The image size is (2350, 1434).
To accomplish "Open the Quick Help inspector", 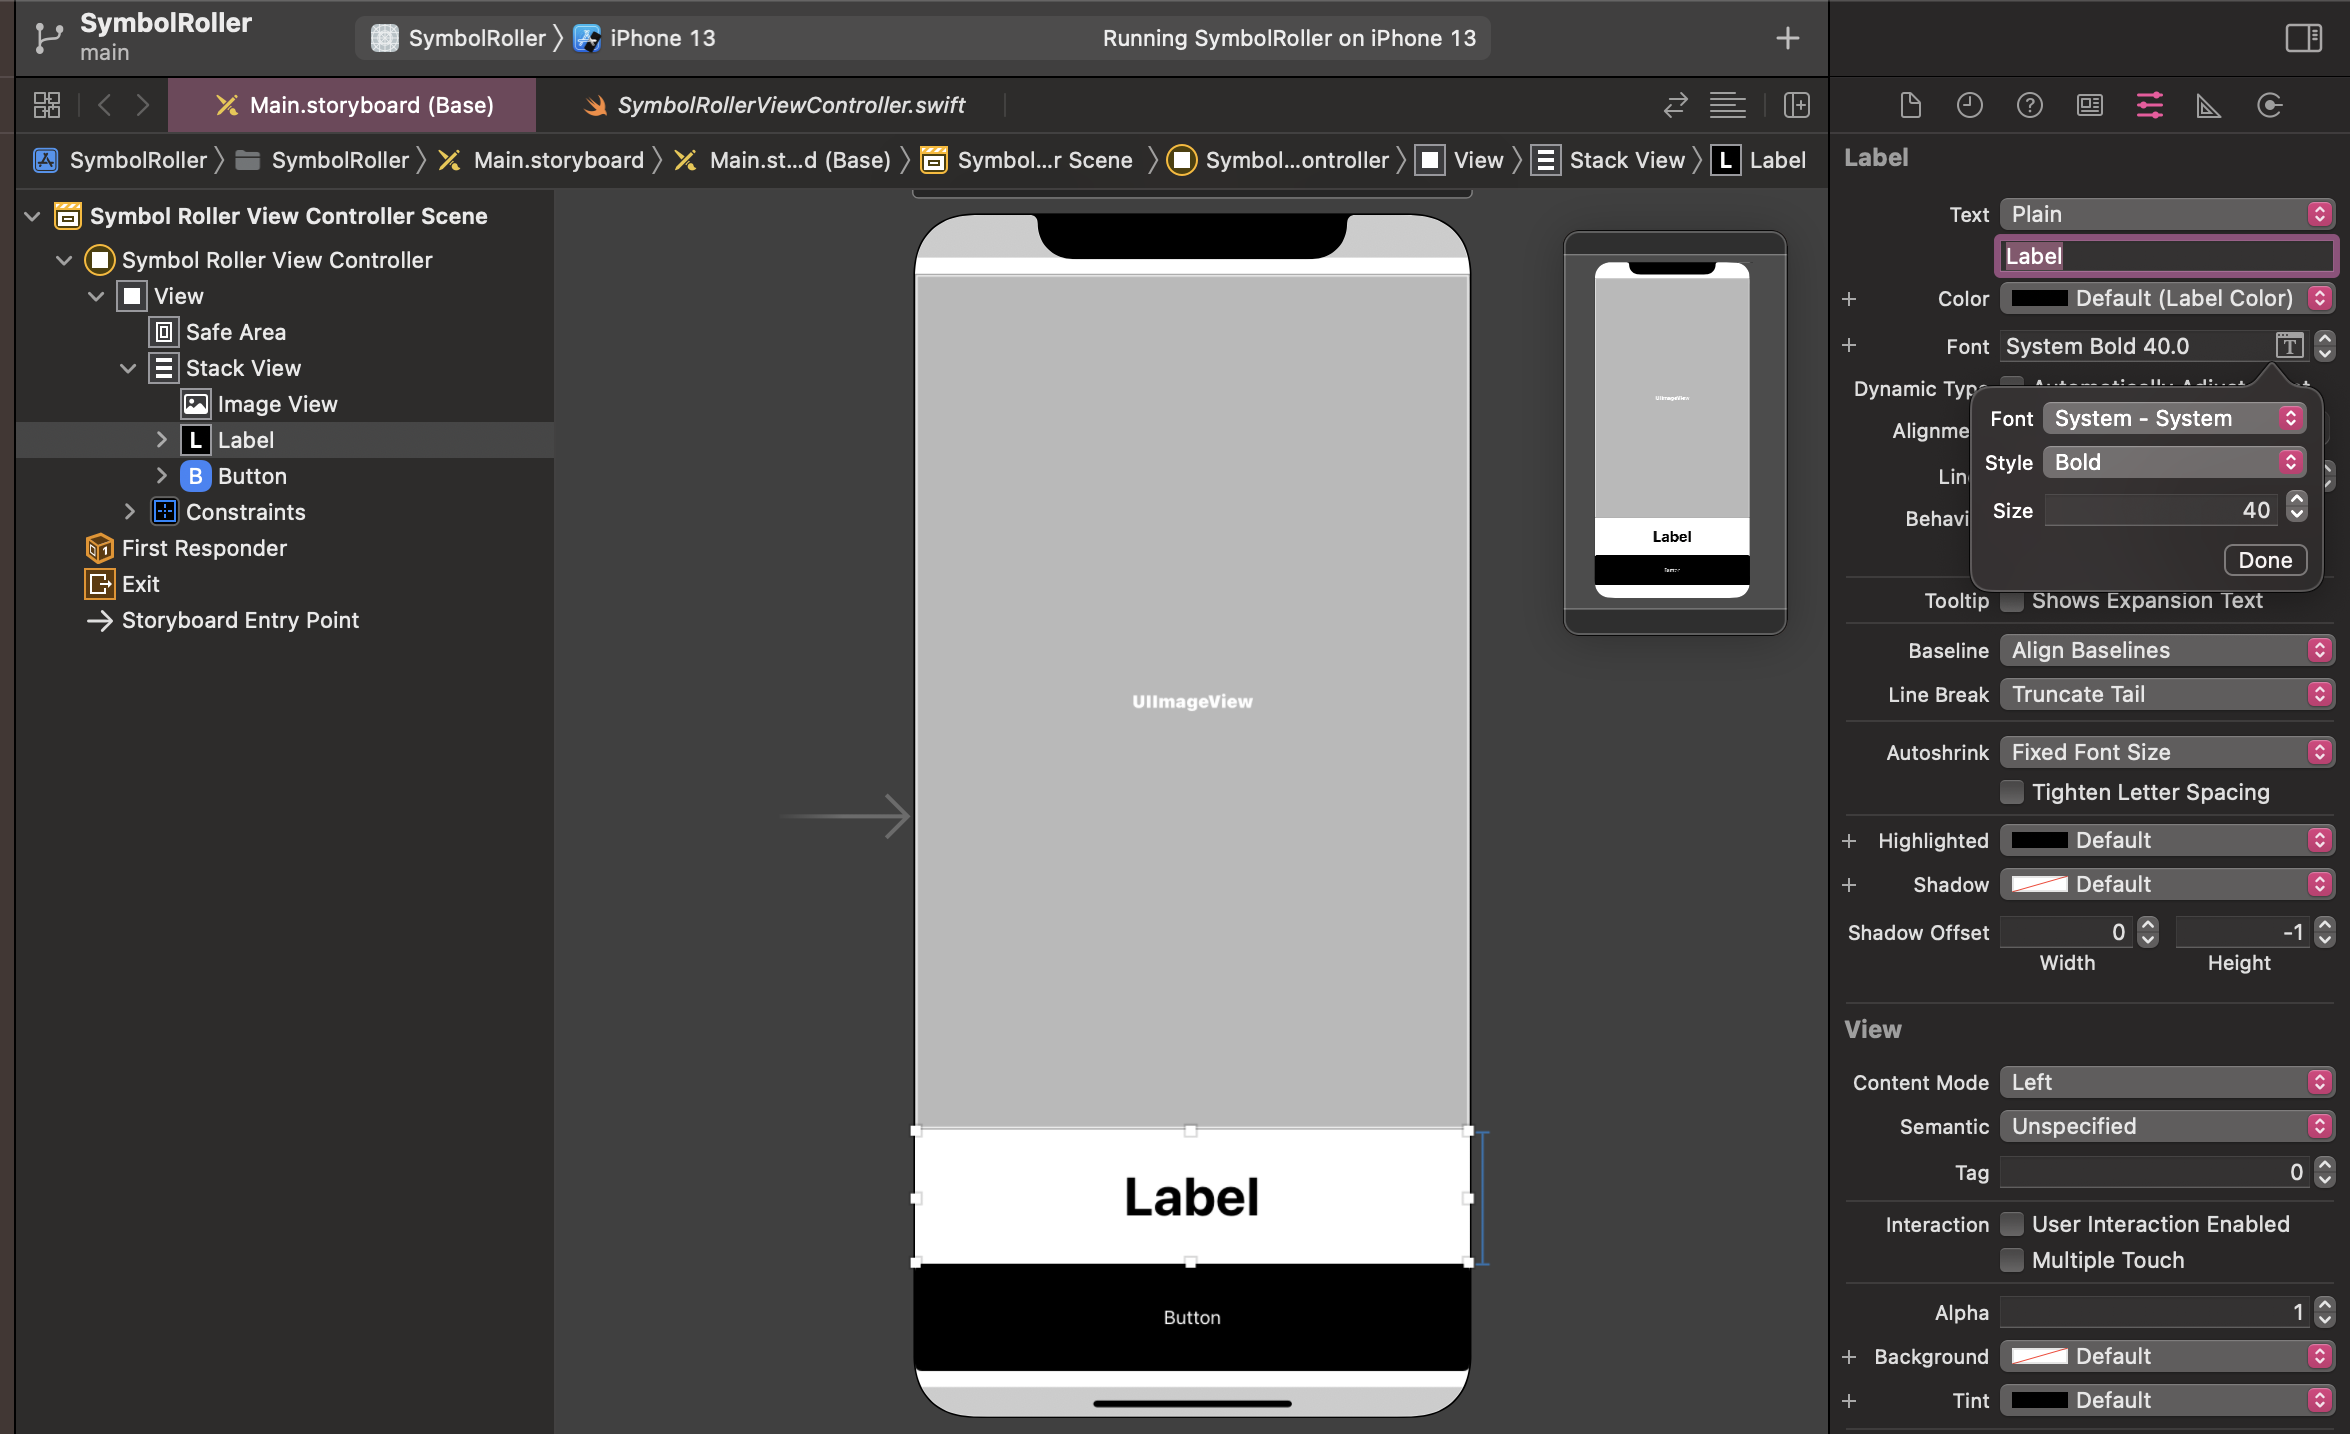I will pos(2029,105).
